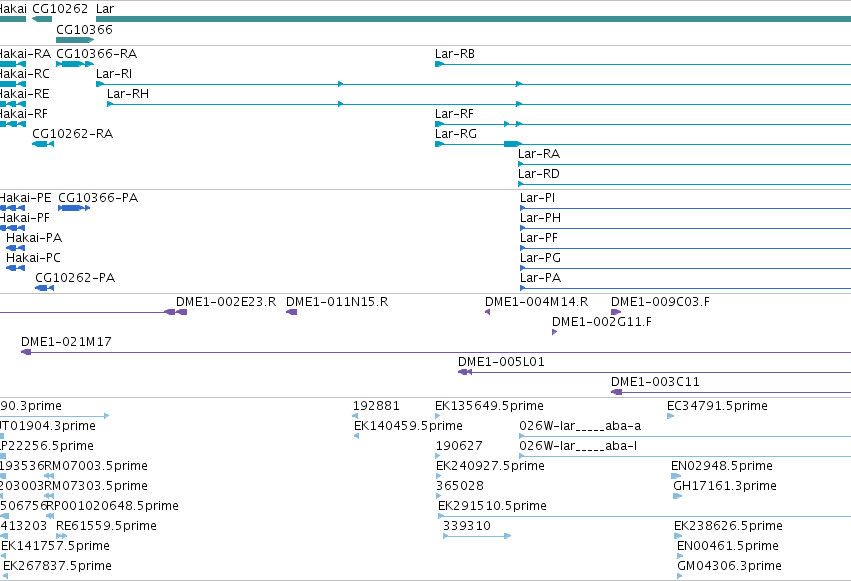Screen dimensions: 851x581
Task: Select the EK140459.5prime EST label
Action: pos(408,426)
